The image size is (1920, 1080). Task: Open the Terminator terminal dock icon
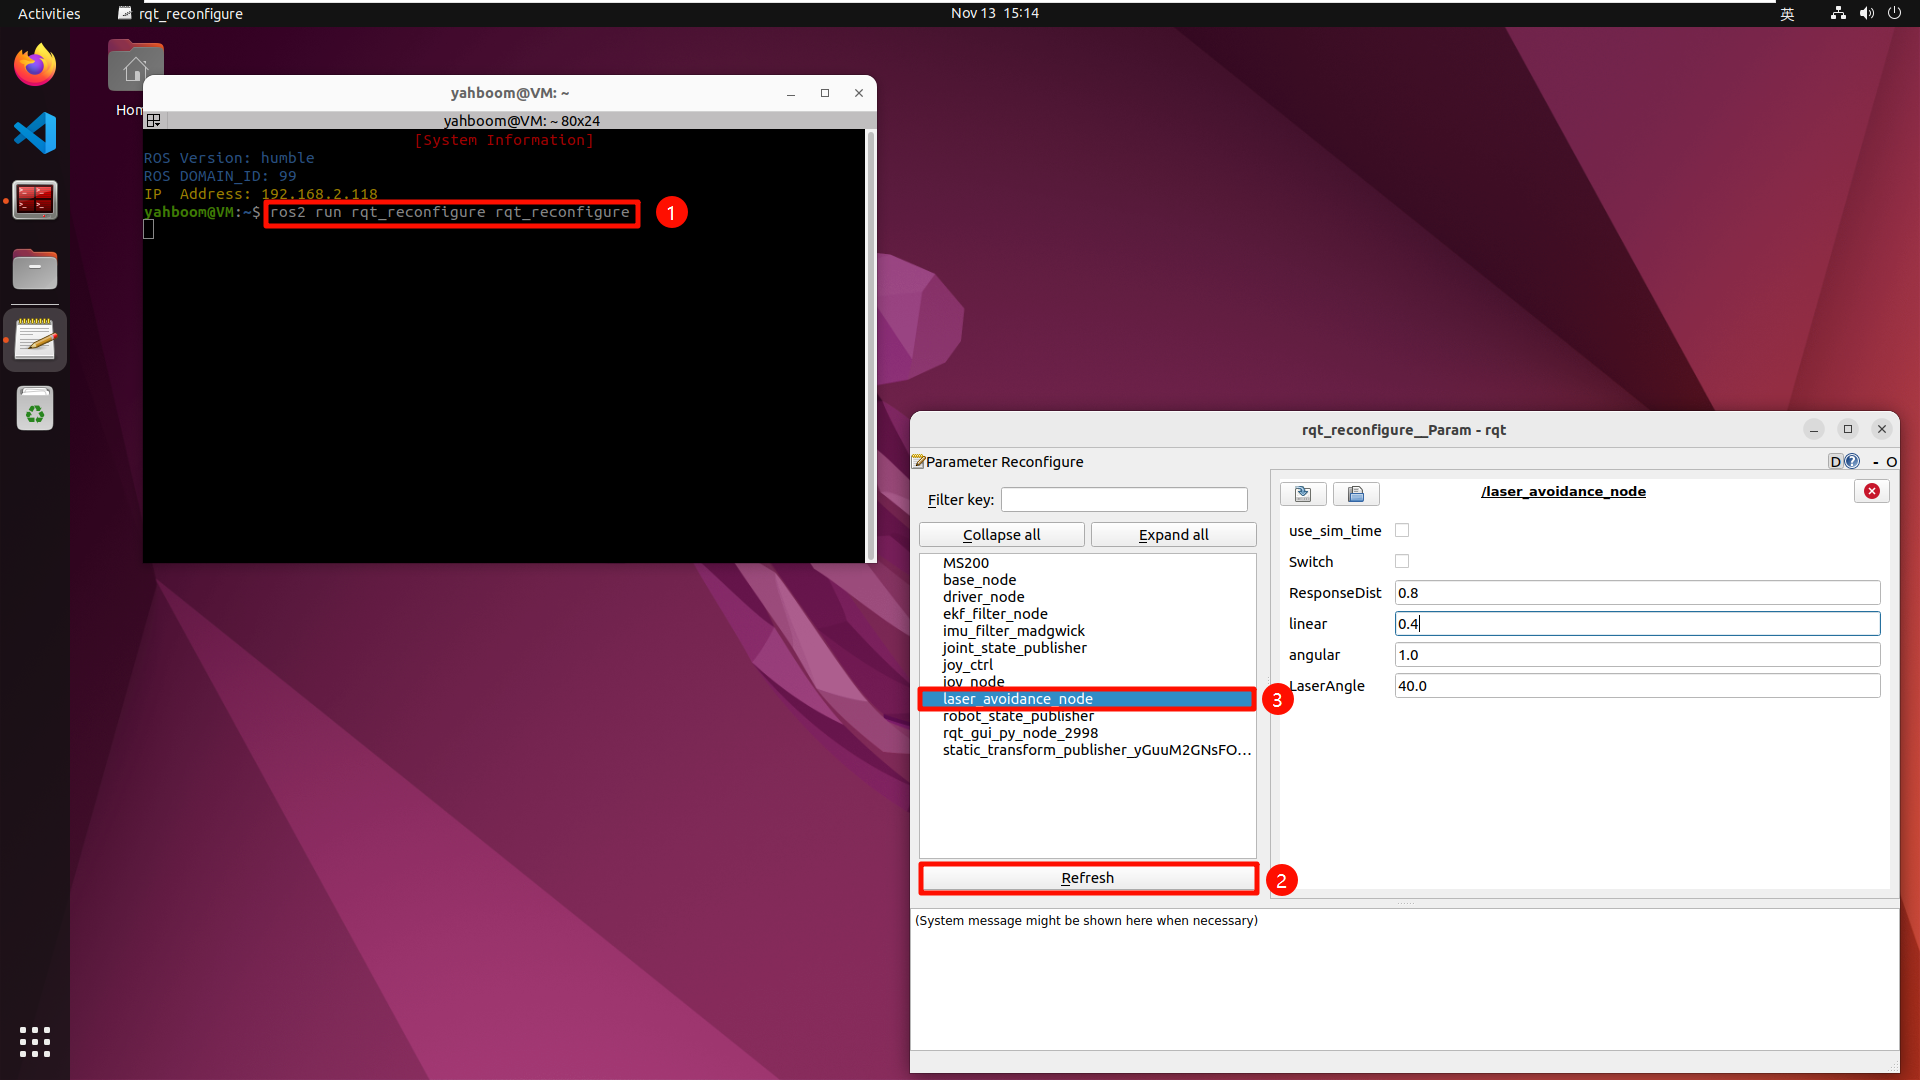[x=35, y=201]
